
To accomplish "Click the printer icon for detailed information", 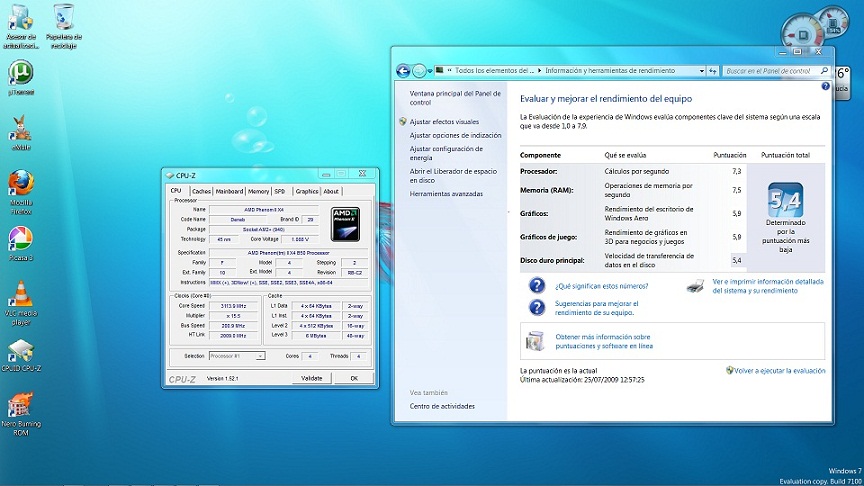I will pyautogui.click(x=696, y=287).
